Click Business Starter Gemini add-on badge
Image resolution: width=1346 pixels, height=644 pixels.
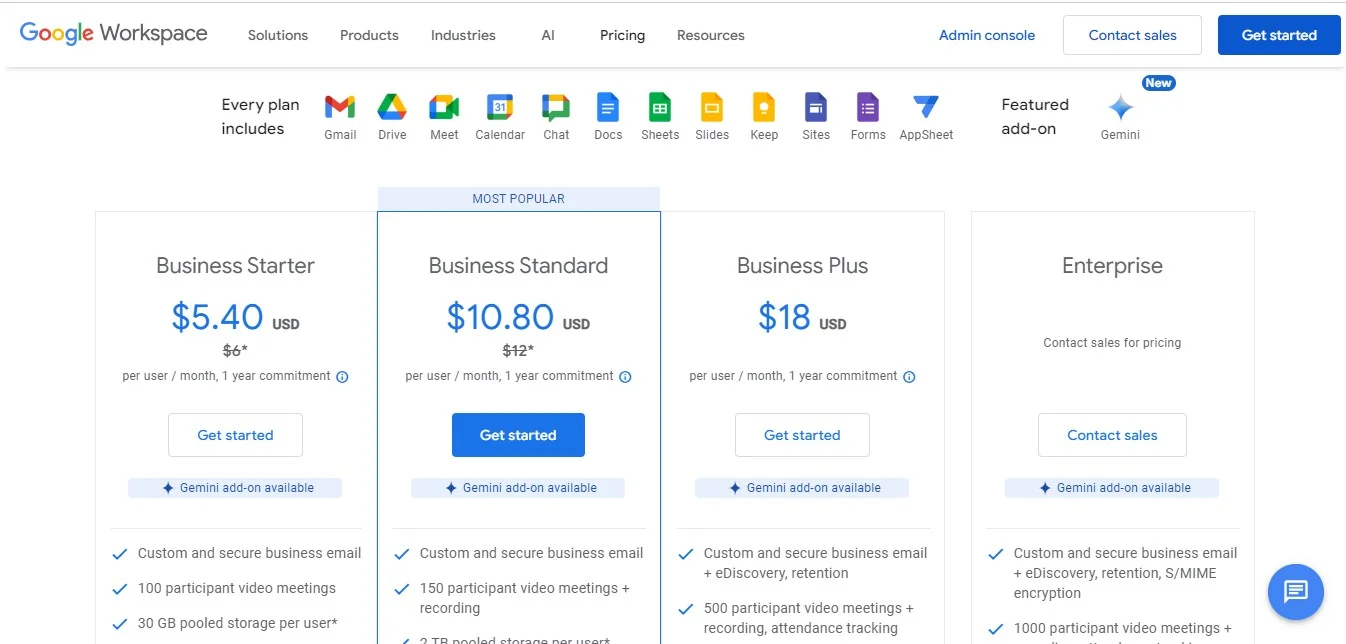[x=235, y=488]
